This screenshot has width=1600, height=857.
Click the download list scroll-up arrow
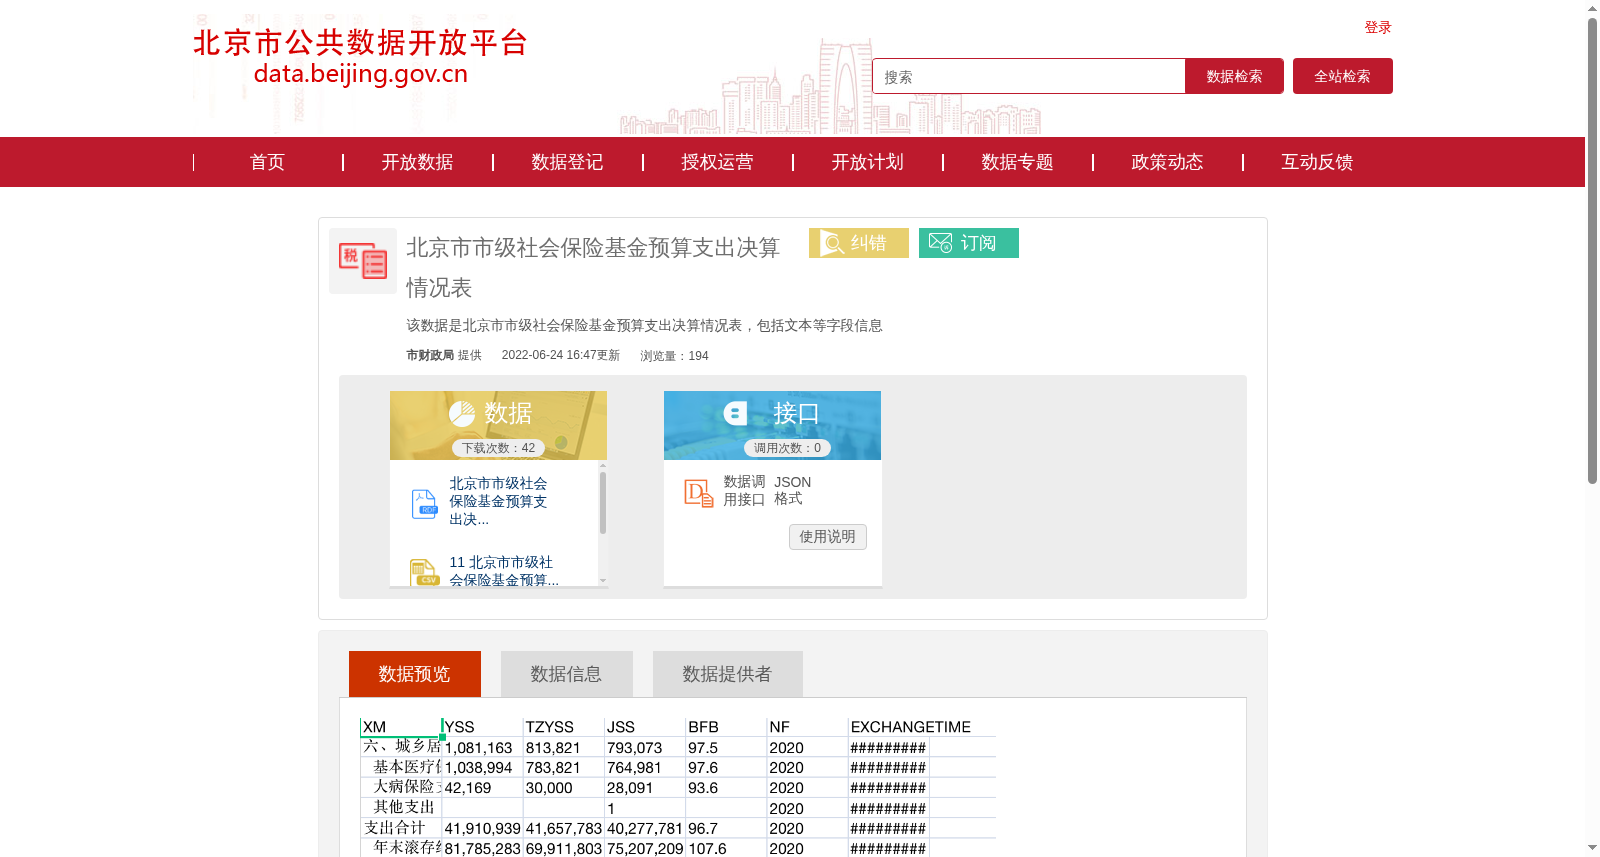[603, 465]
